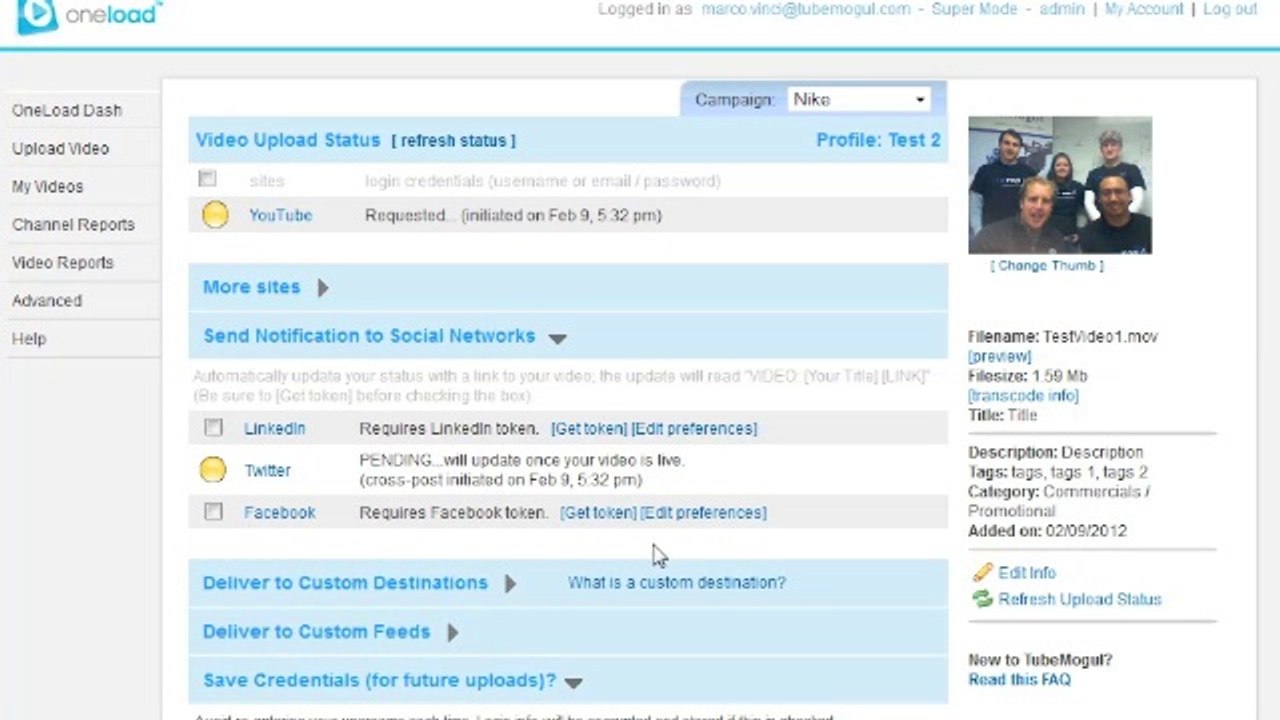Open Help in the sidebar
Viewport: 1280px width, 720px height.
pyautogui.click(x=29, y=338)
